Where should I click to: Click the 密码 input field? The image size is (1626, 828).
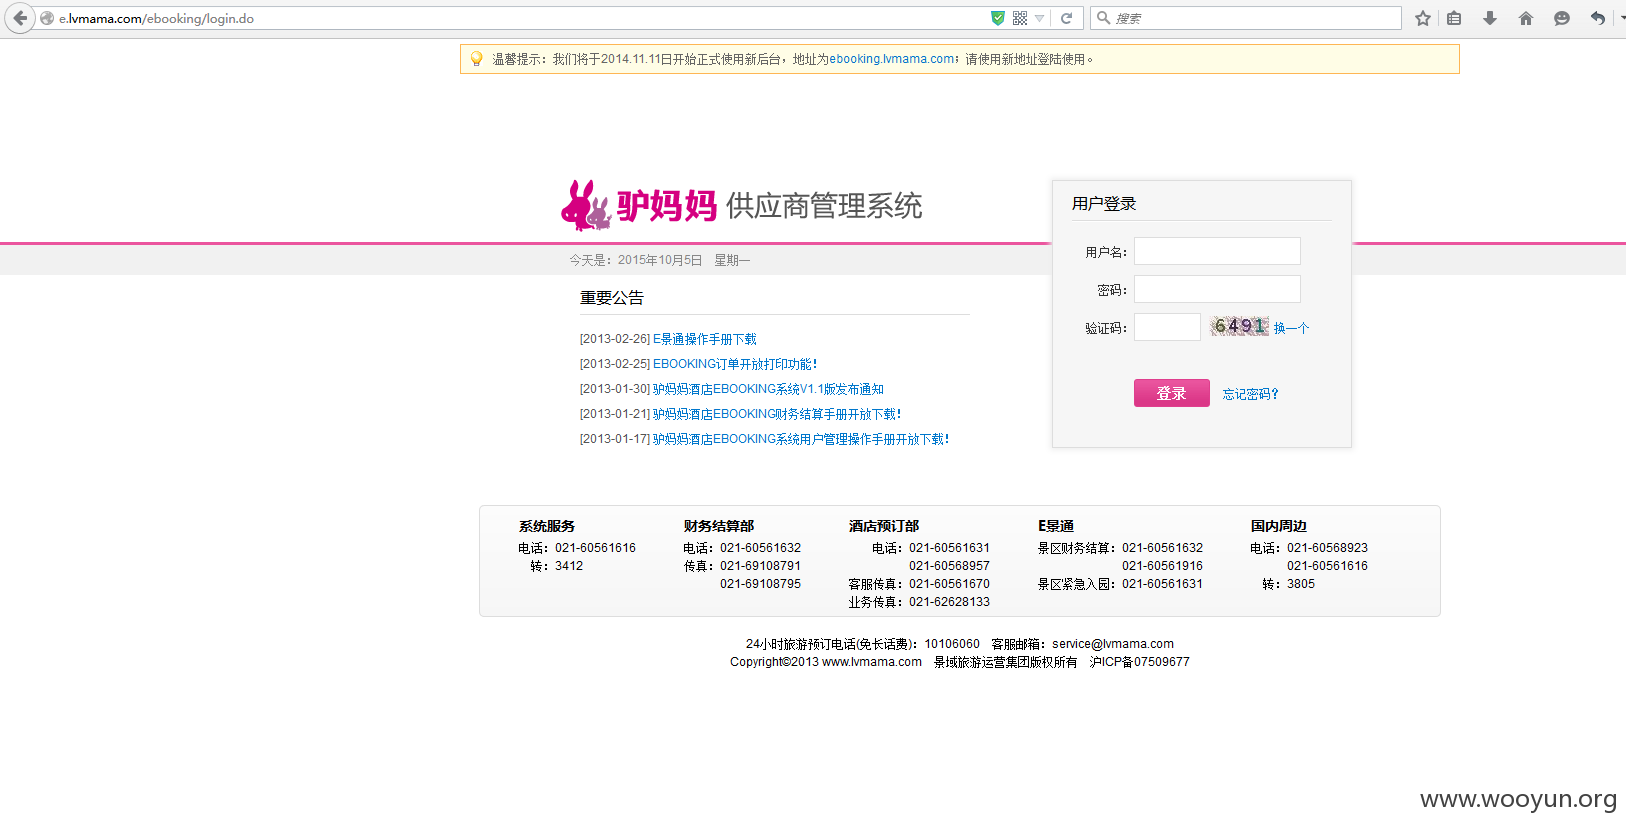point(1217,289)
